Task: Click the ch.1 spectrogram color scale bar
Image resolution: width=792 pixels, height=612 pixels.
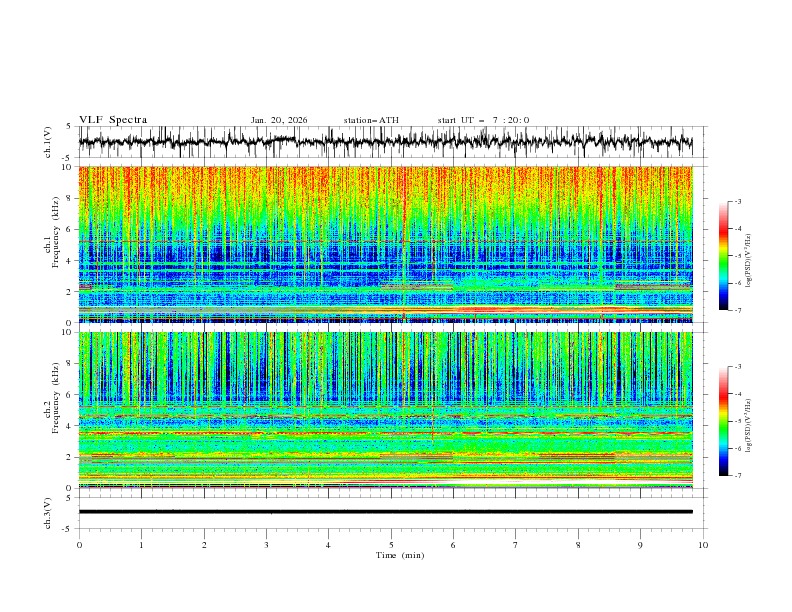Action: click(723, 256)
